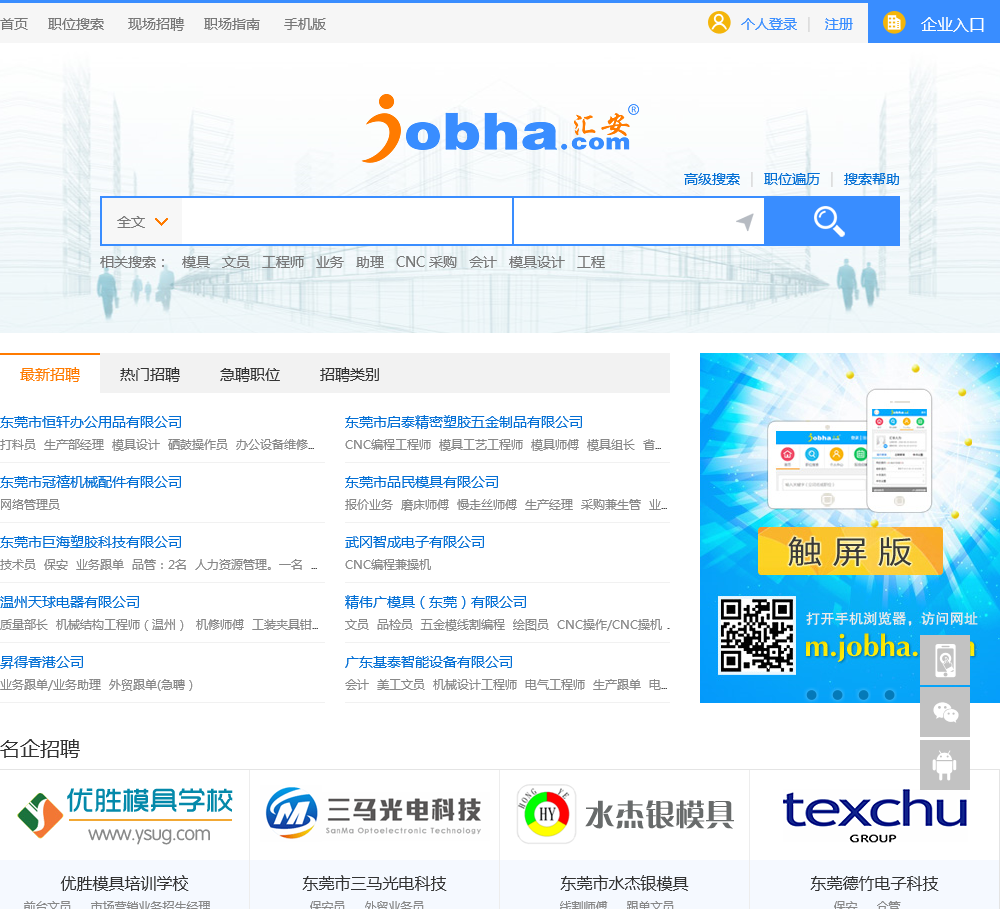Open the 高级搜索 link
Viewport: 1000px width, 909px height.
coord(712,179)
